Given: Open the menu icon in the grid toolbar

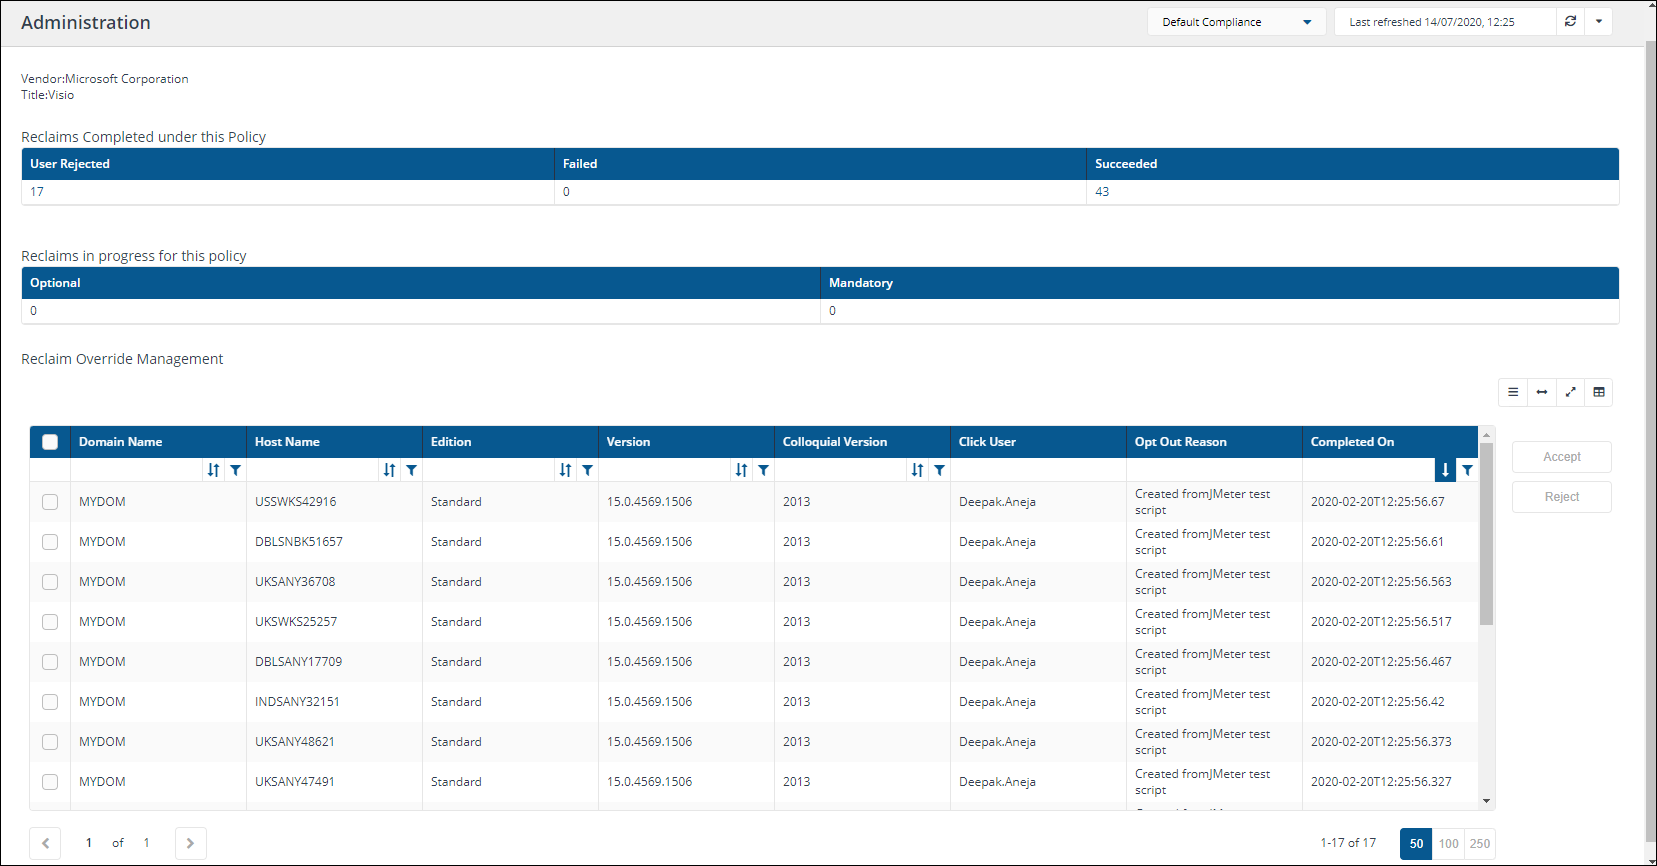Looking at the screenshot, I should pos(1513,392).
